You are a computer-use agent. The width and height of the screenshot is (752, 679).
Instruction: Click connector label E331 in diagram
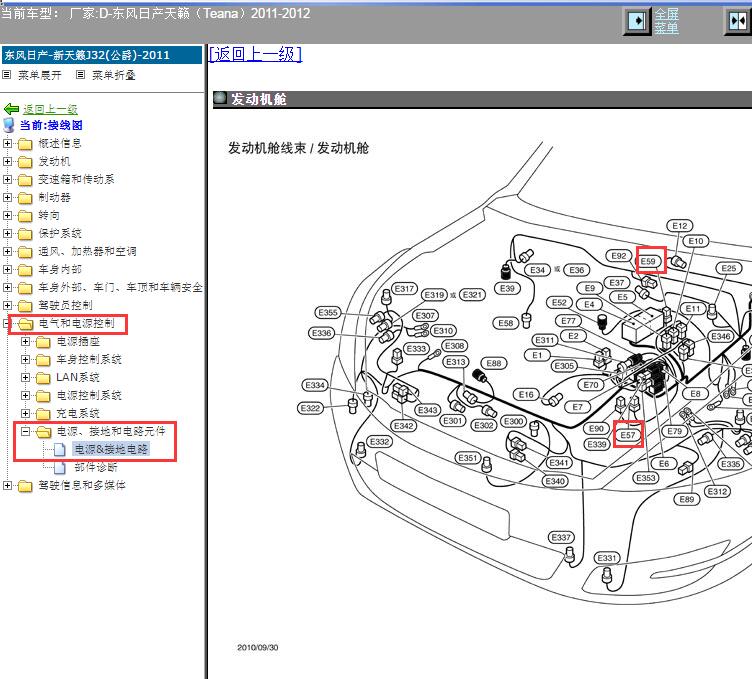607,558
